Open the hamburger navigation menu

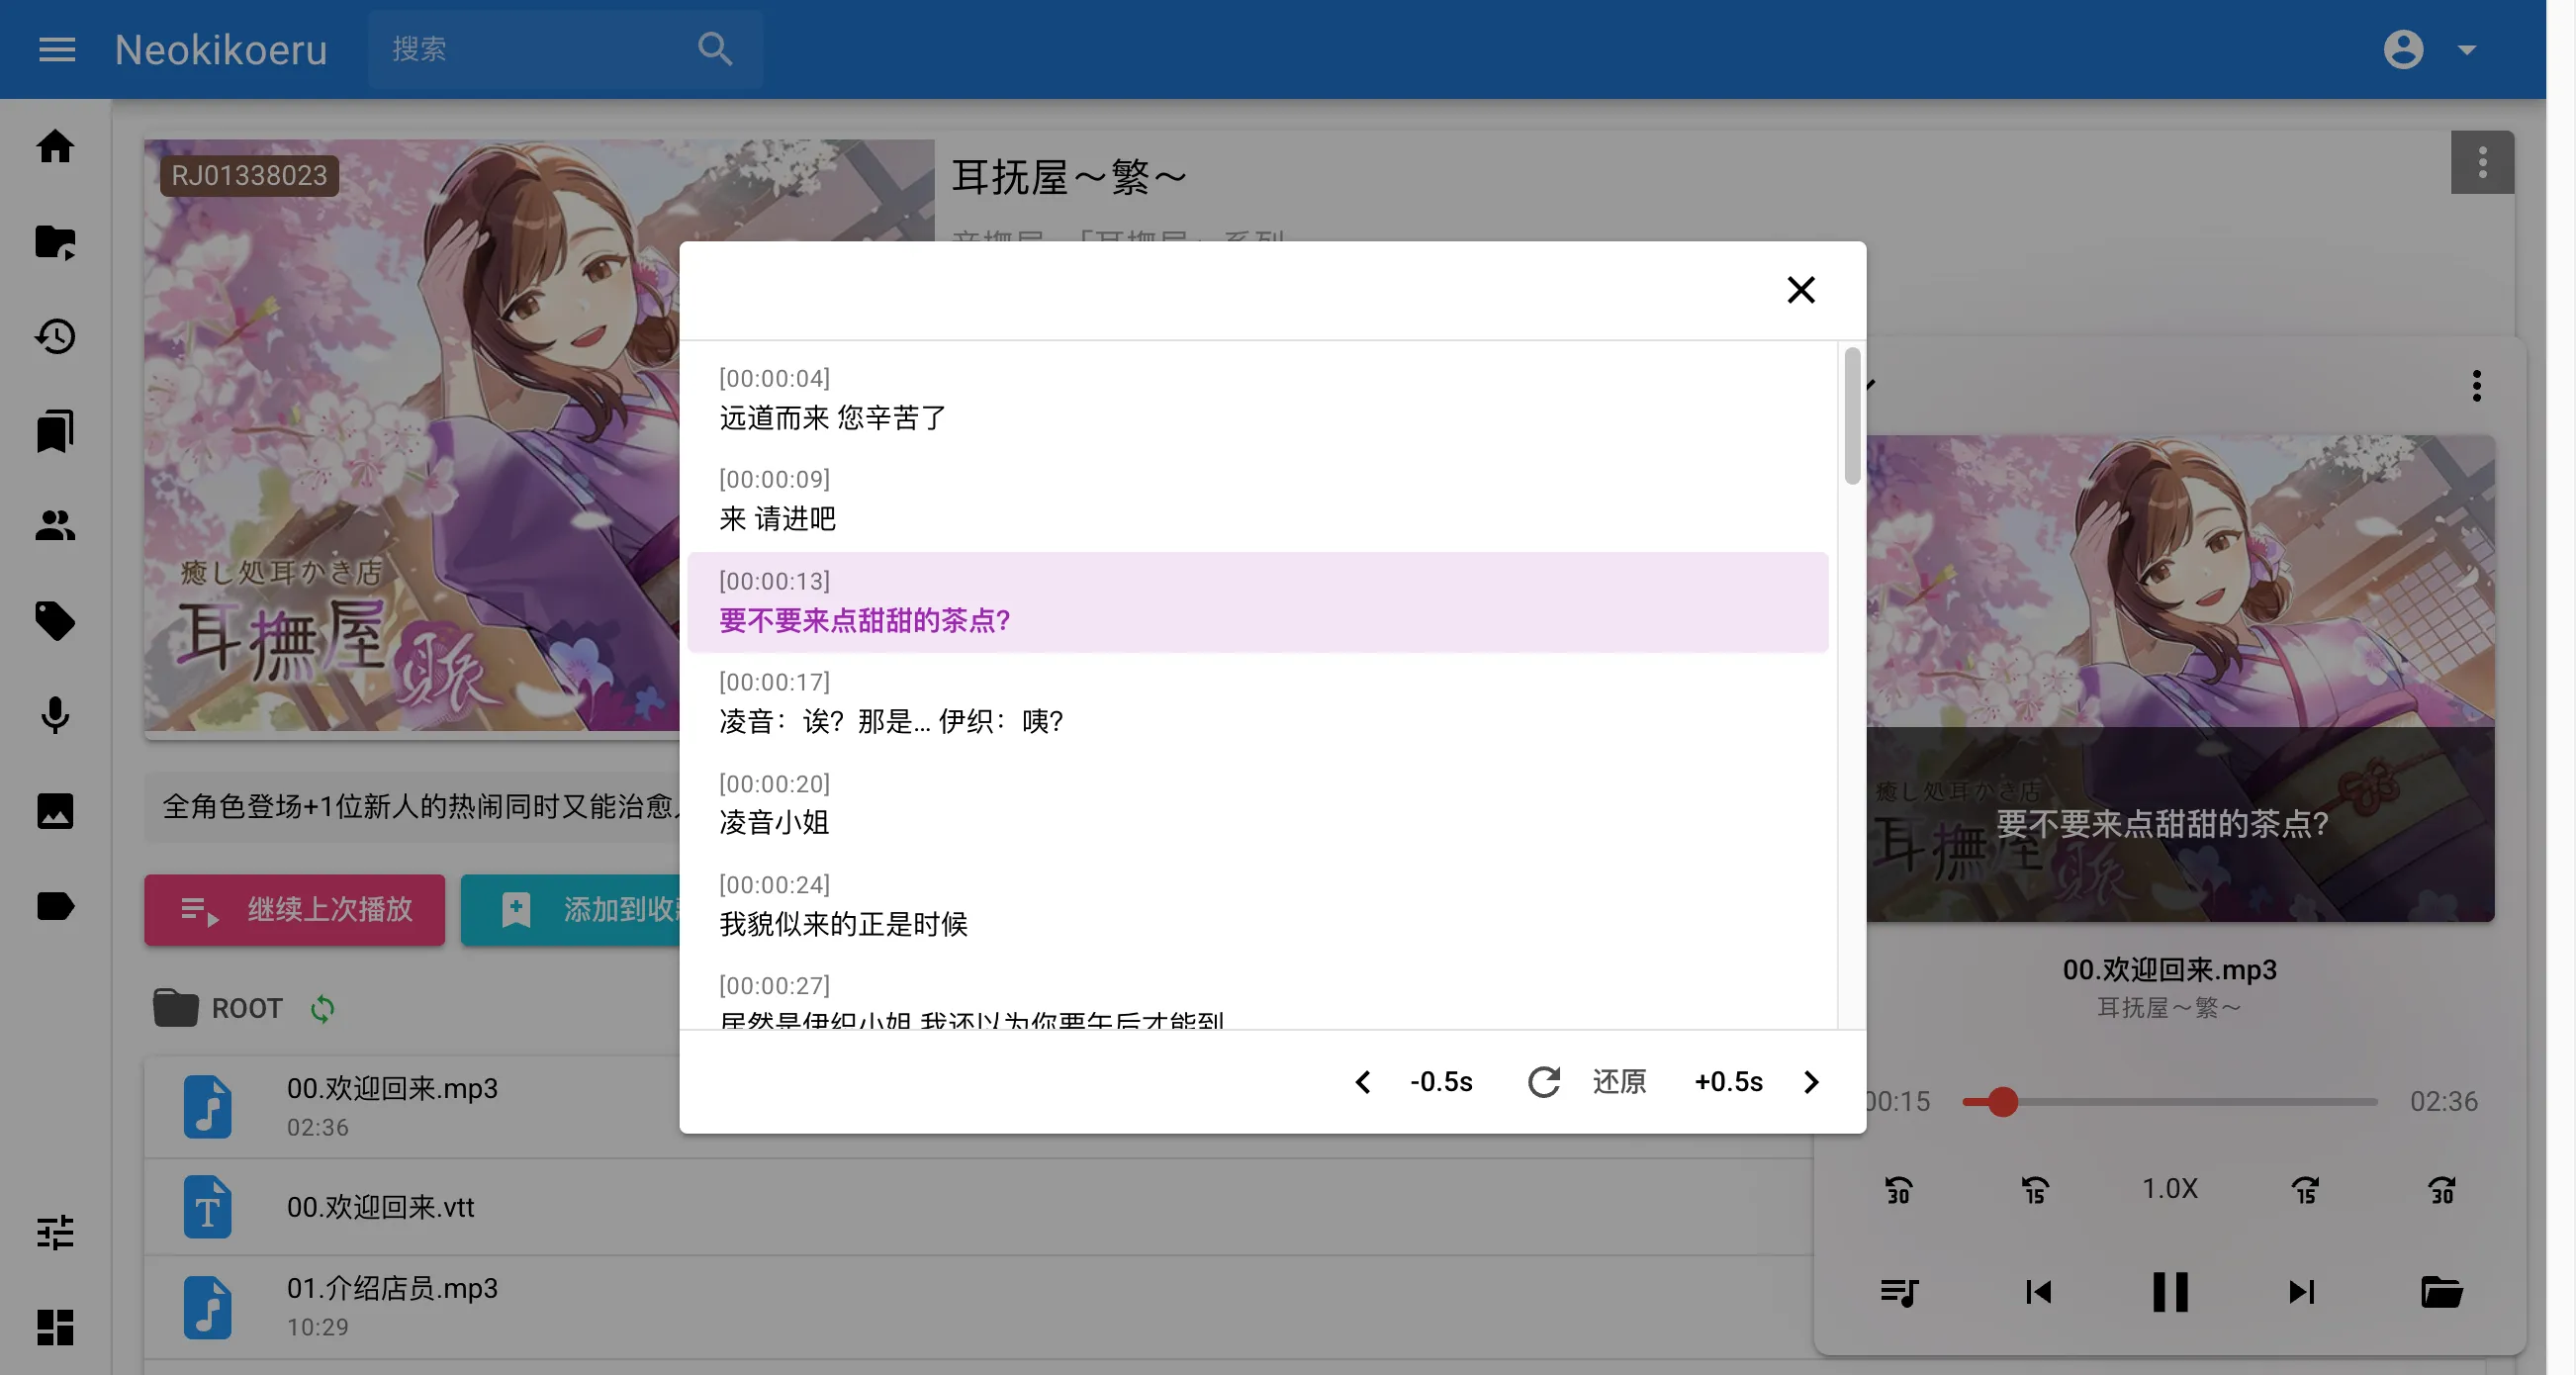tap(57, 49)
